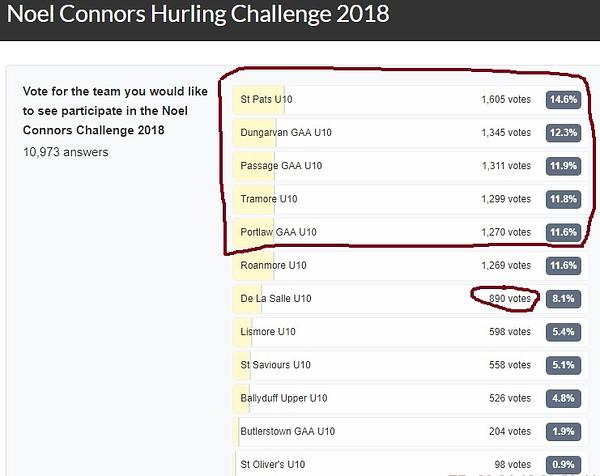
Task: Click the 10,973 answers count
Action: (65, 152)
